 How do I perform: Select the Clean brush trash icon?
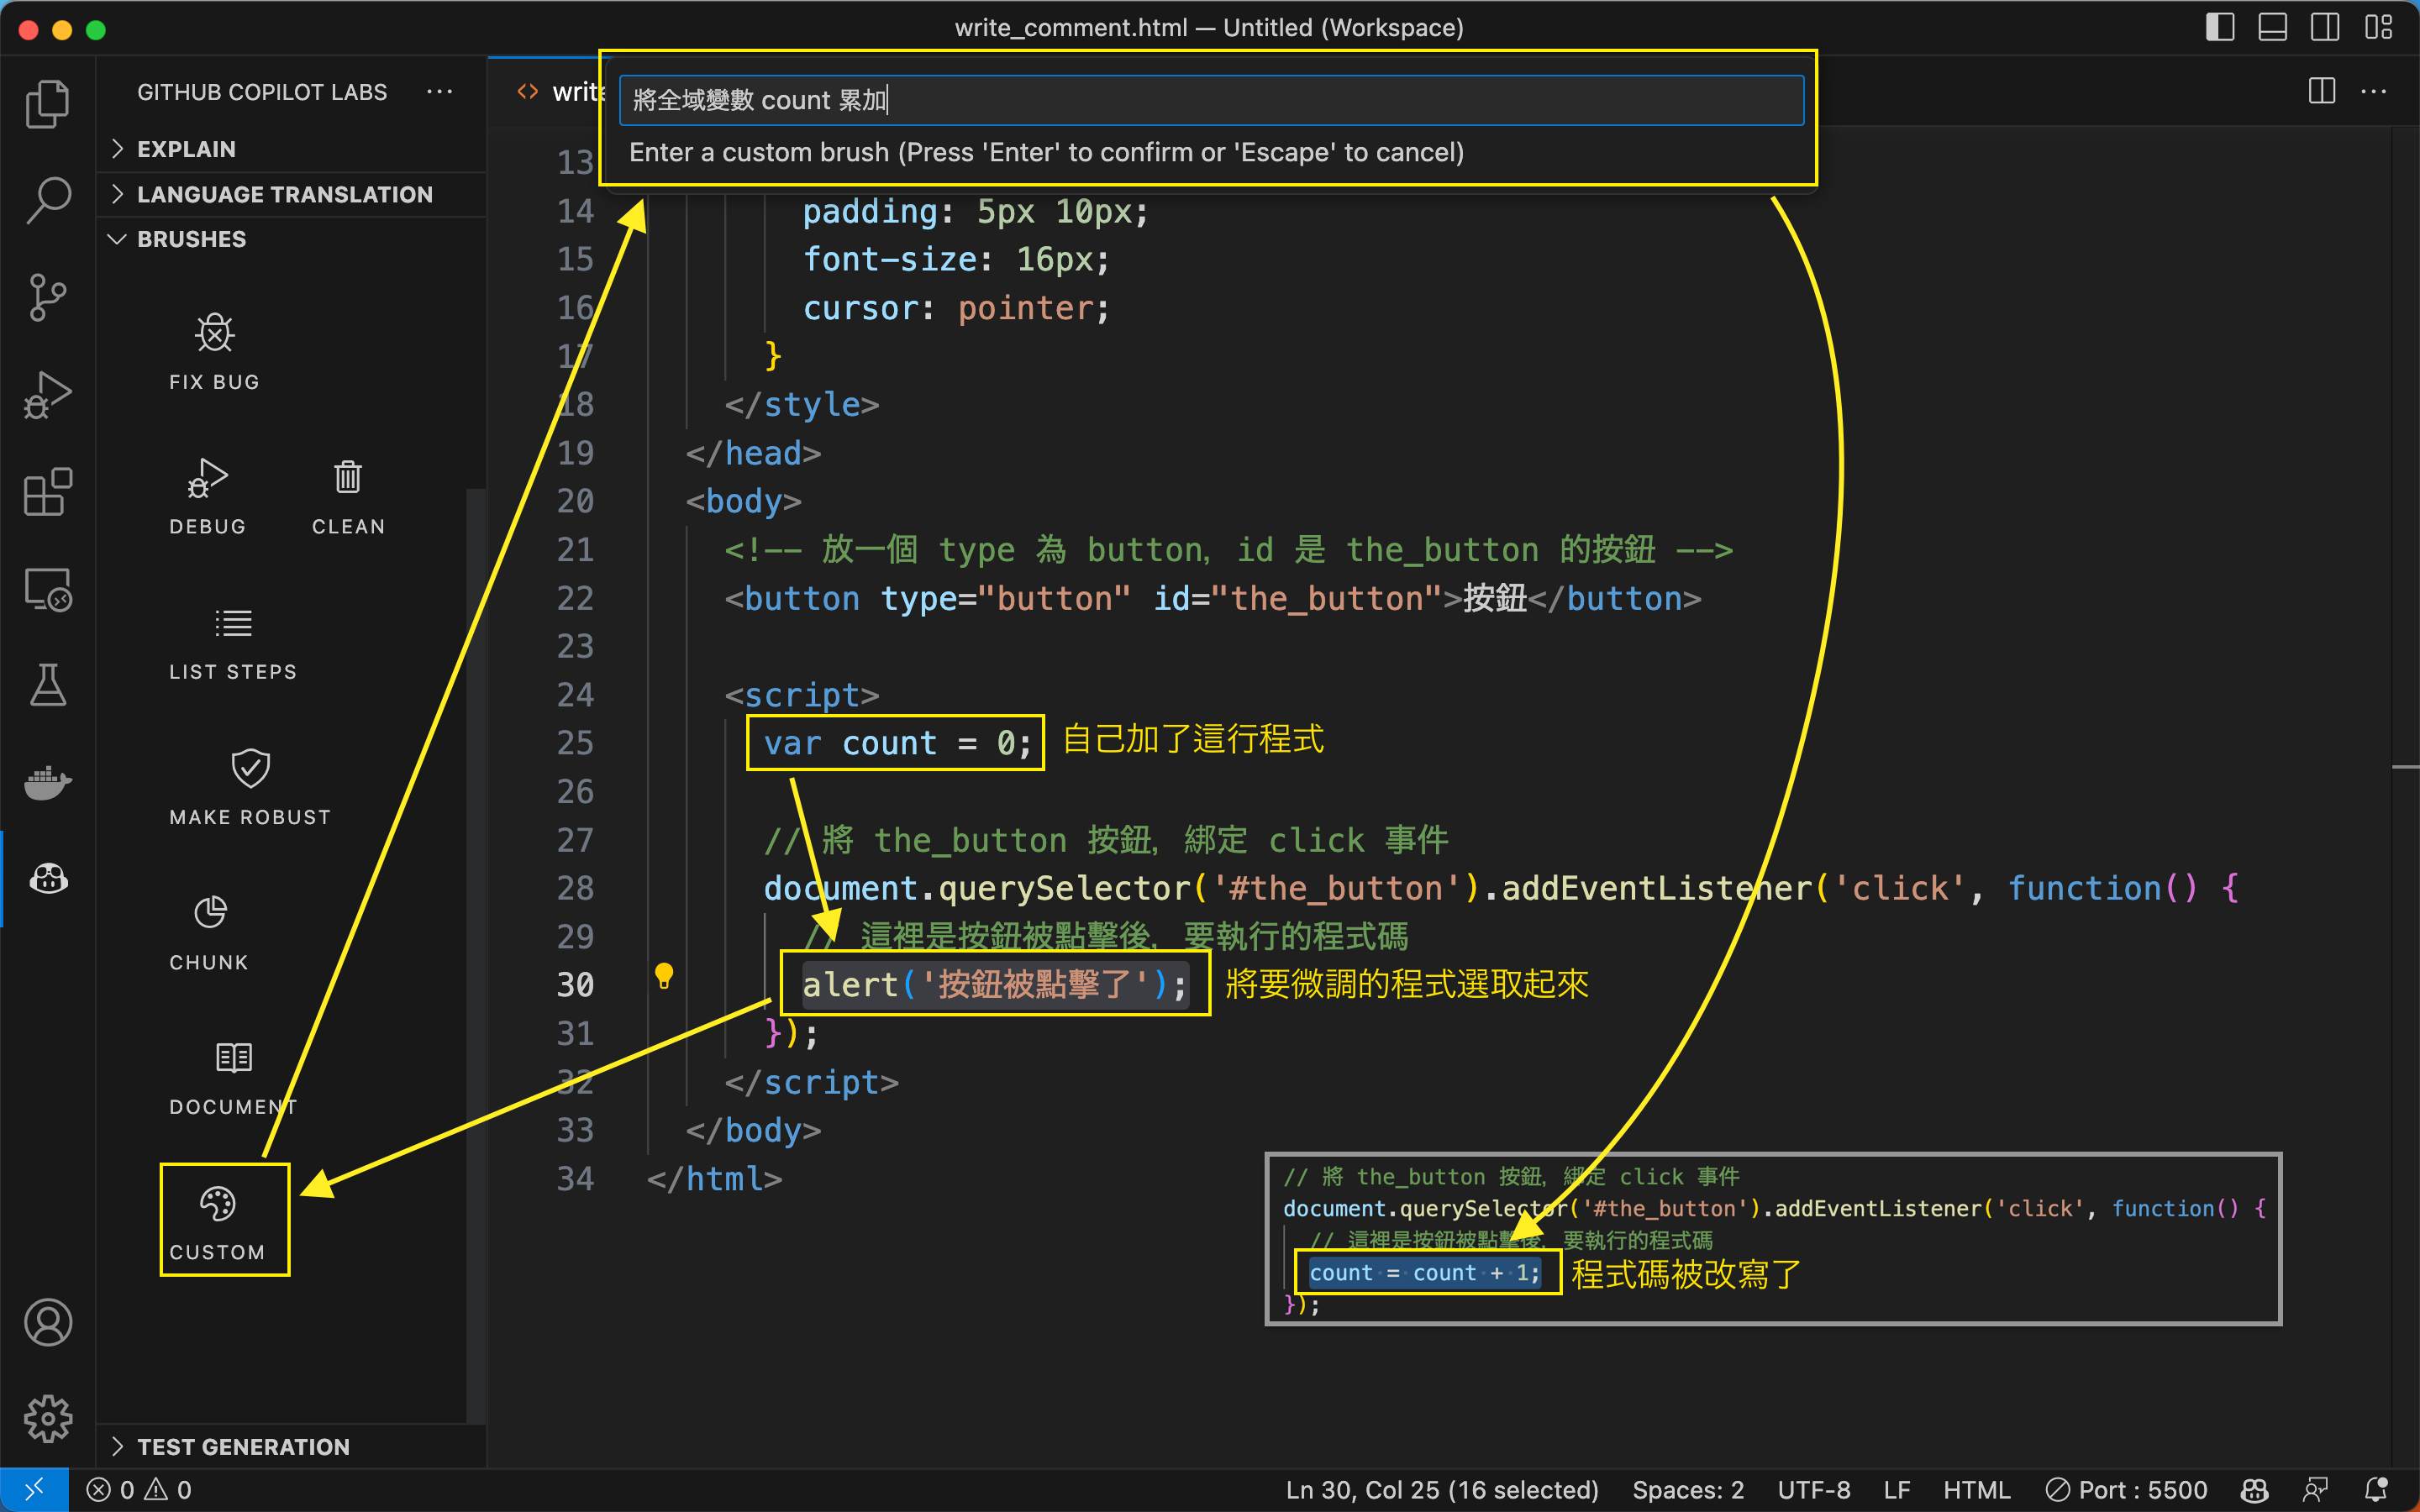347,478
